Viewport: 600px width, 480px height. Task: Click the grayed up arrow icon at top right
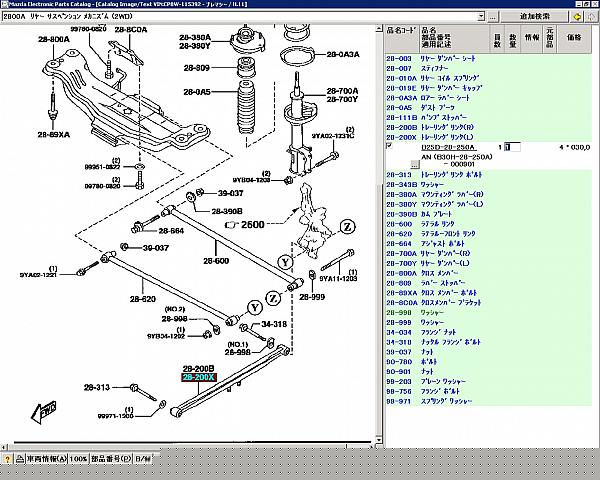point(591,16)
